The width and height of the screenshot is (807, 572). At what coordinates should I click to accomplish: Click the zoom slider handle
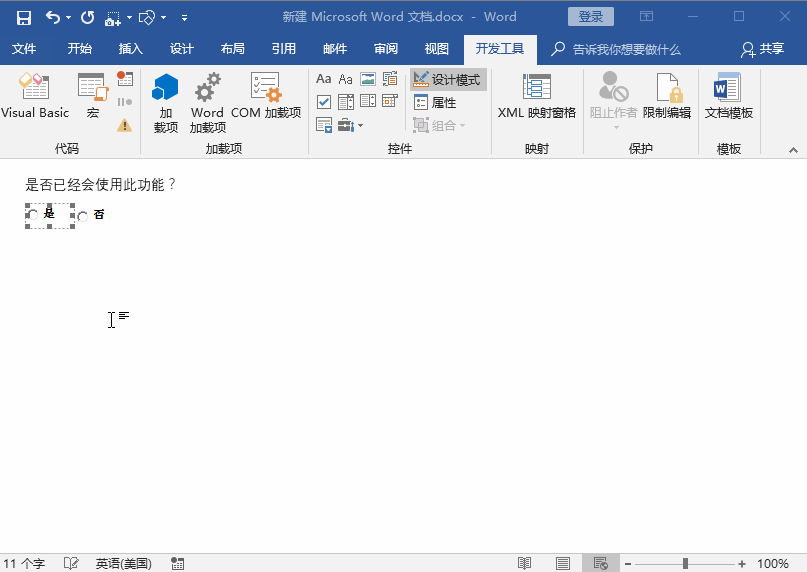[x=685, y=564]
